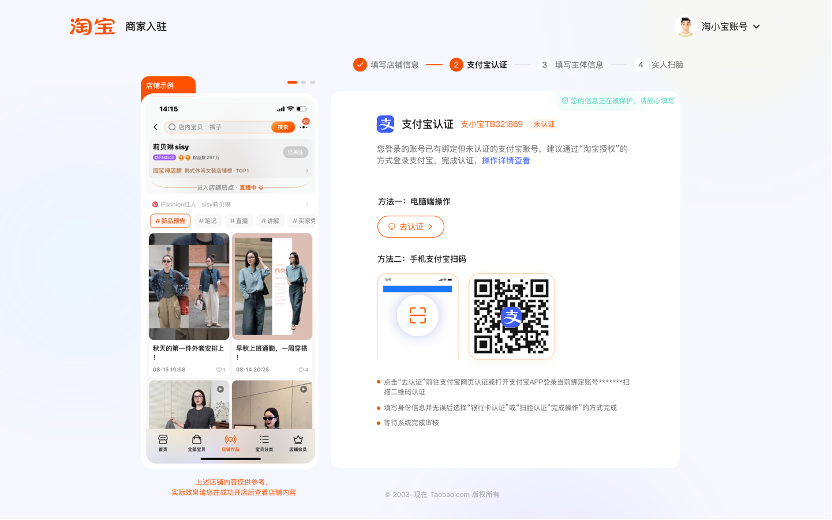Viewport: 832px width, 520px height.
Task: Click the 未认证 status badge
Action: click(x=544, y=124)
